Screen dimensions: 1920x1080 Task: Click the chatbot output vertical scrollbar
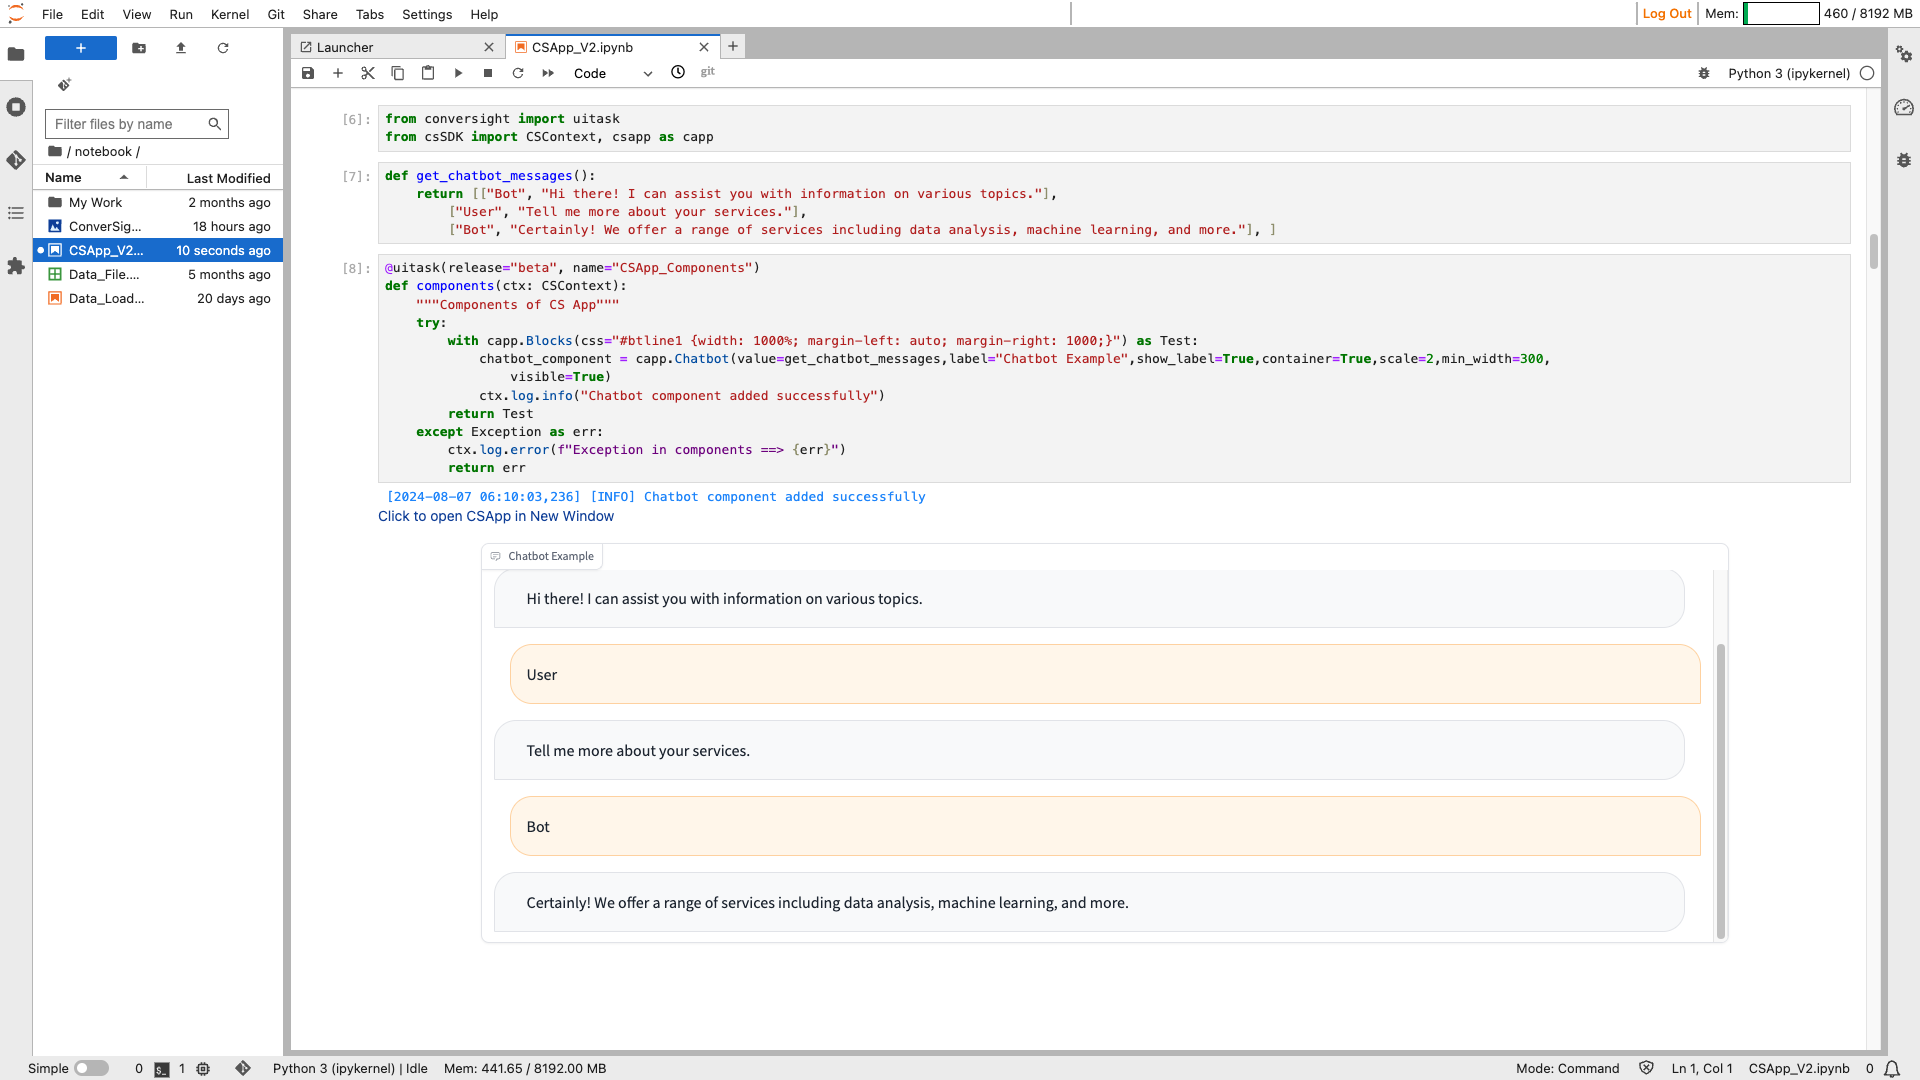pyautogui.click(x=1721, y=790)
